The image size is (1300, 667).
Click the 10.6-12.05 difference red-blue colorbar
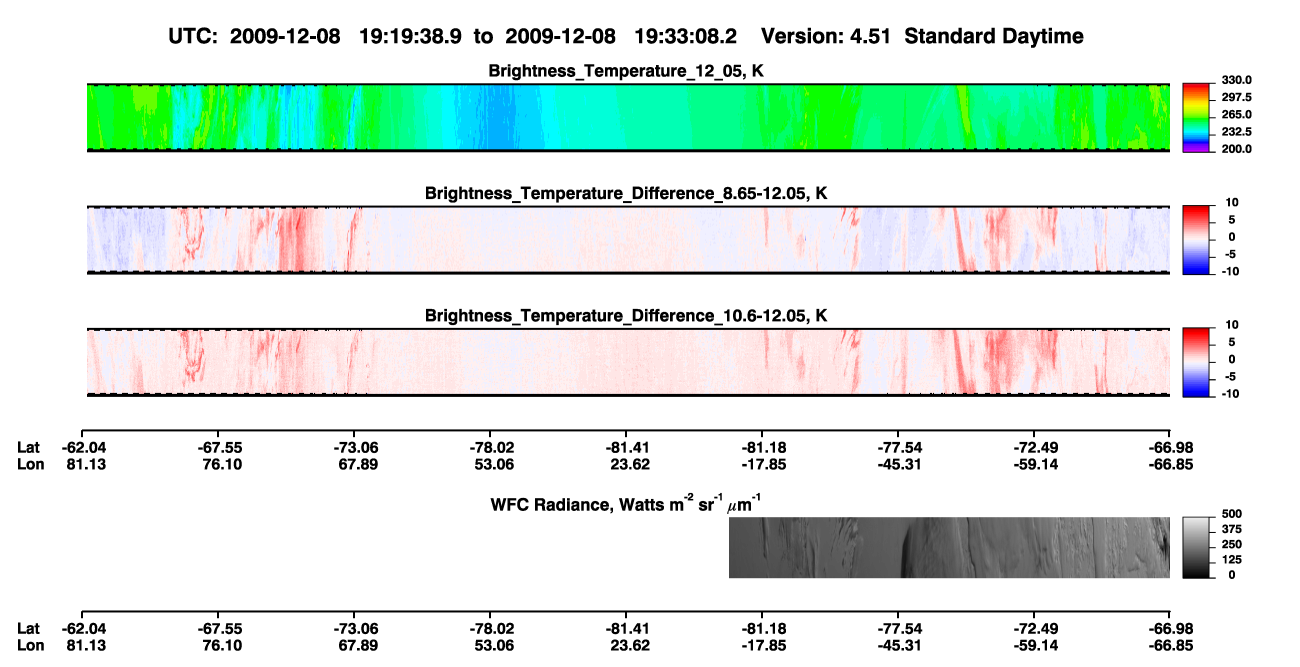click(x=1196, y=362)
